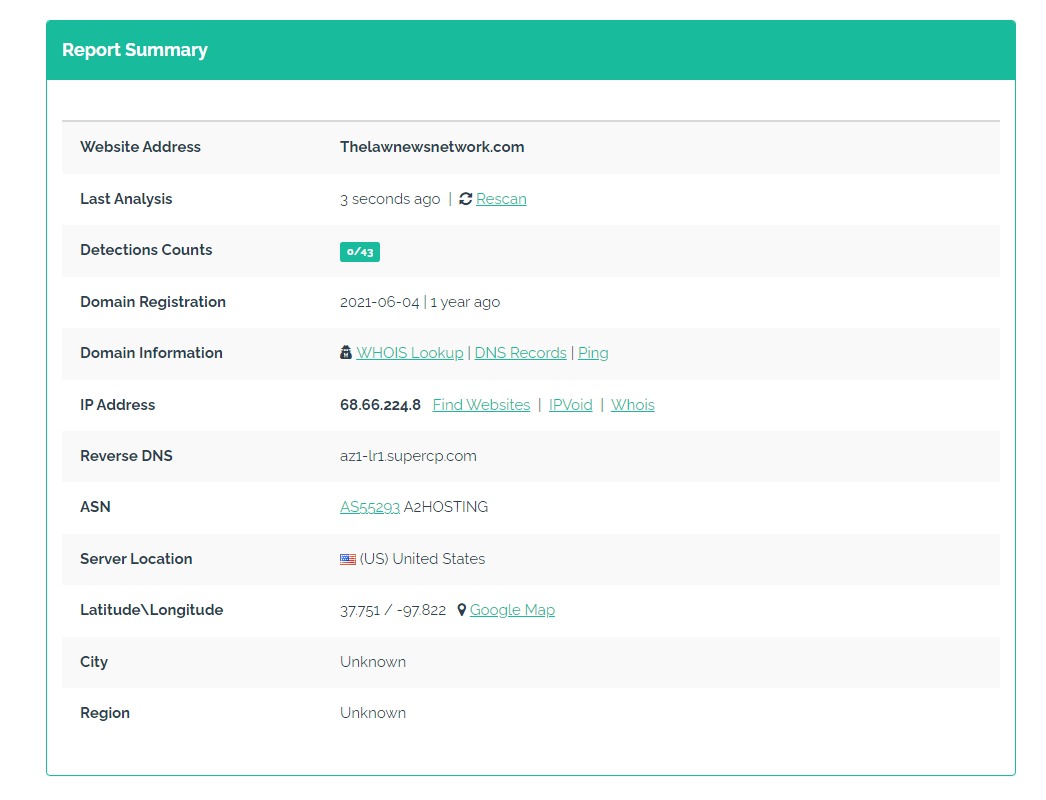
Task: Click the Domain Information label
Action: pyautogui.click(x=151, y=352)
